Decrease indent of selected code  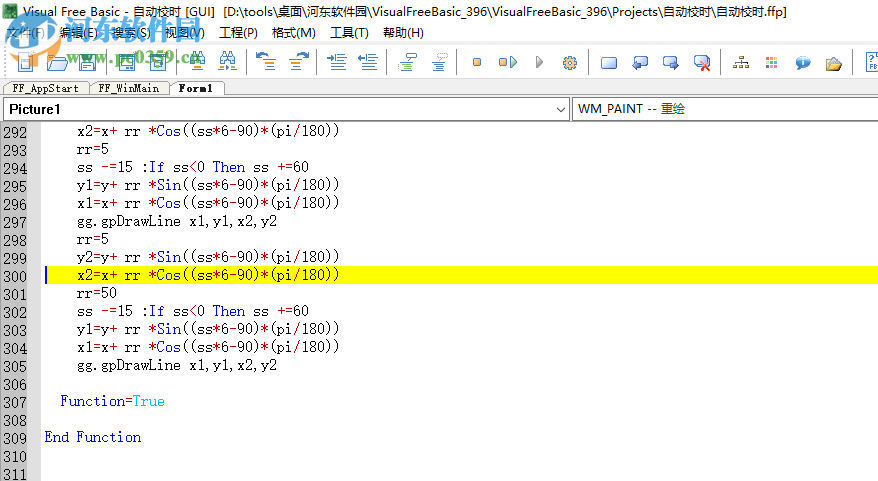[x=368, y=62]
